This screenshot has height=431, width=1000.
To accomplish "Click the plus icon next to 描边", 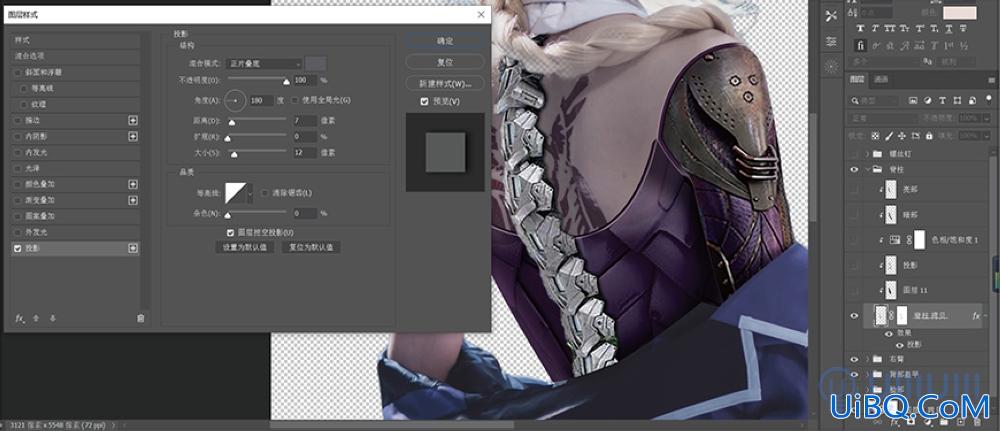I will [133, 121].
